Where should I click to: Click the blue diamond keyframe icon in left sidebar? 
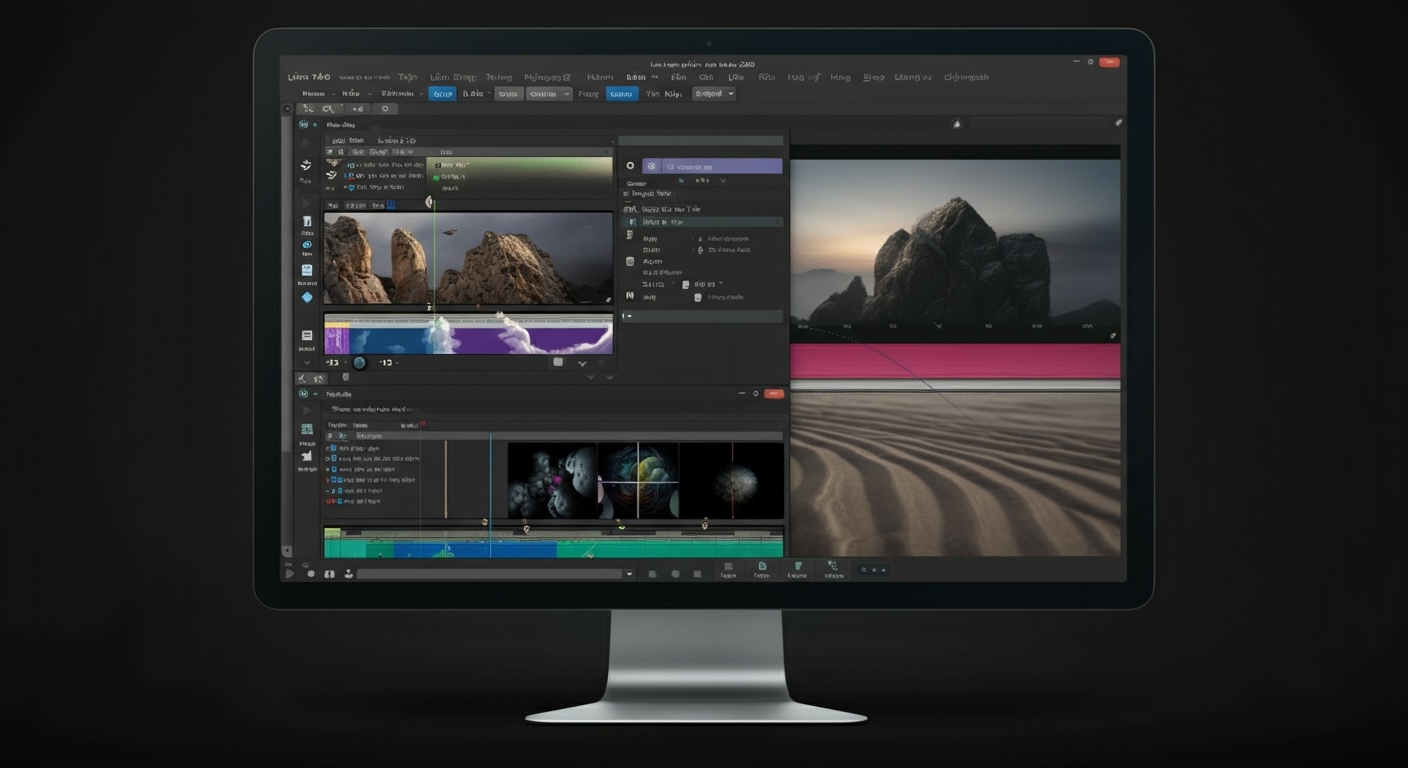pos(307,297)
